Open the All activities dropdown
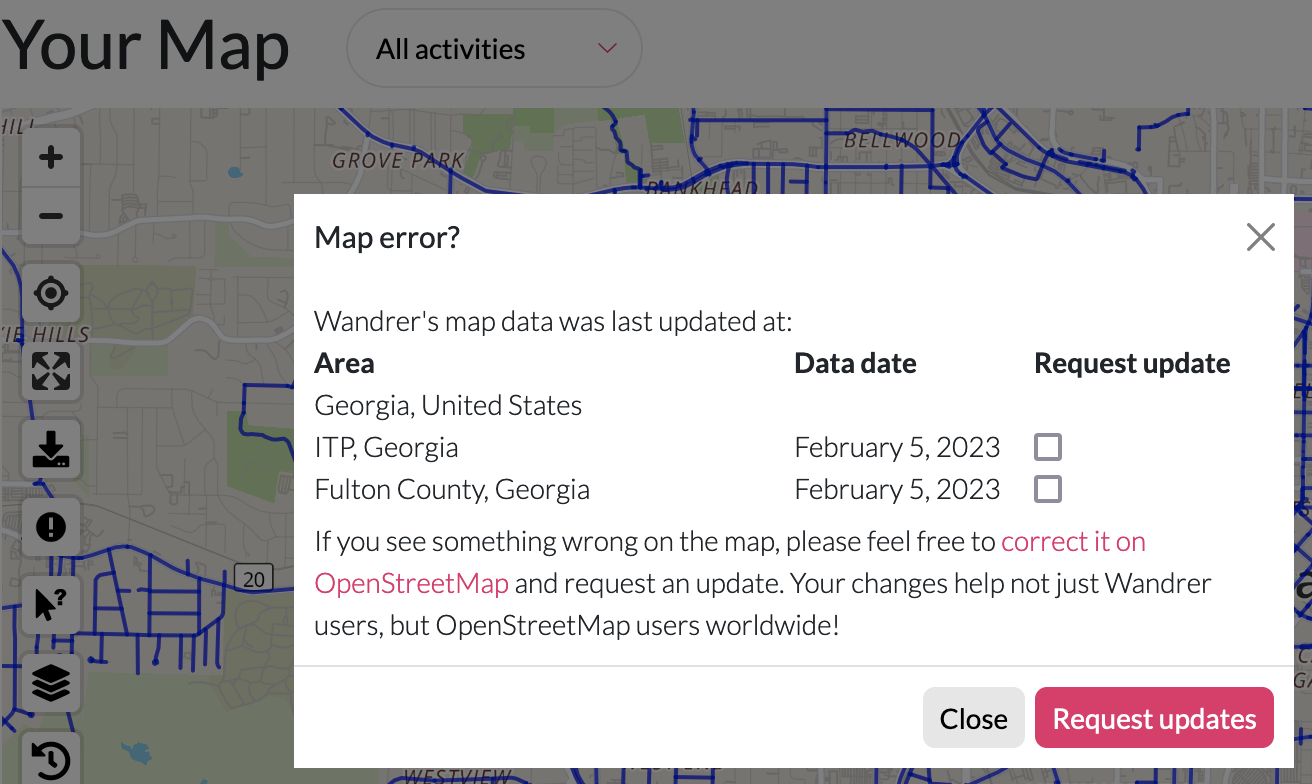This screenshot has height=784, width=1312. 494,49
